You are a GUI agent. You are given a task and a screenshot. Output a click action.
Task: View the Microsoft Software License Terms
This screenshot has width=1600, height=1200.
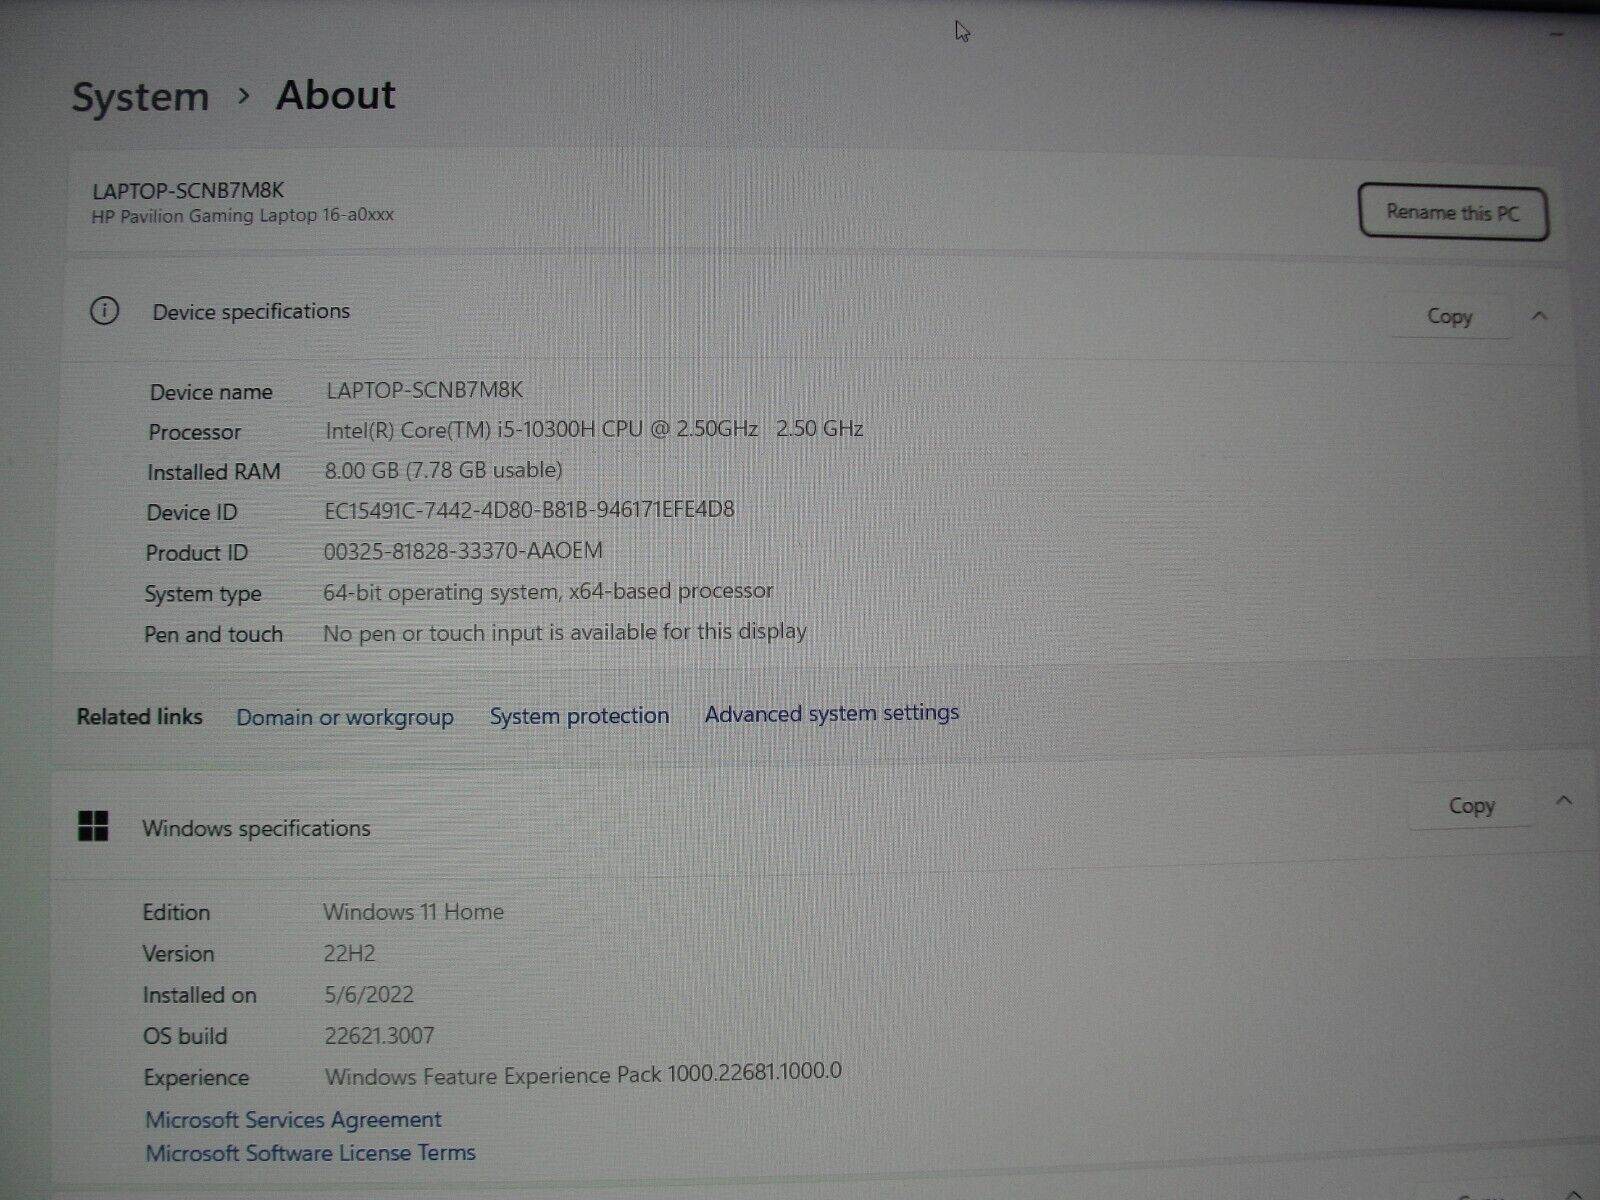click(x=310, y=1153)
